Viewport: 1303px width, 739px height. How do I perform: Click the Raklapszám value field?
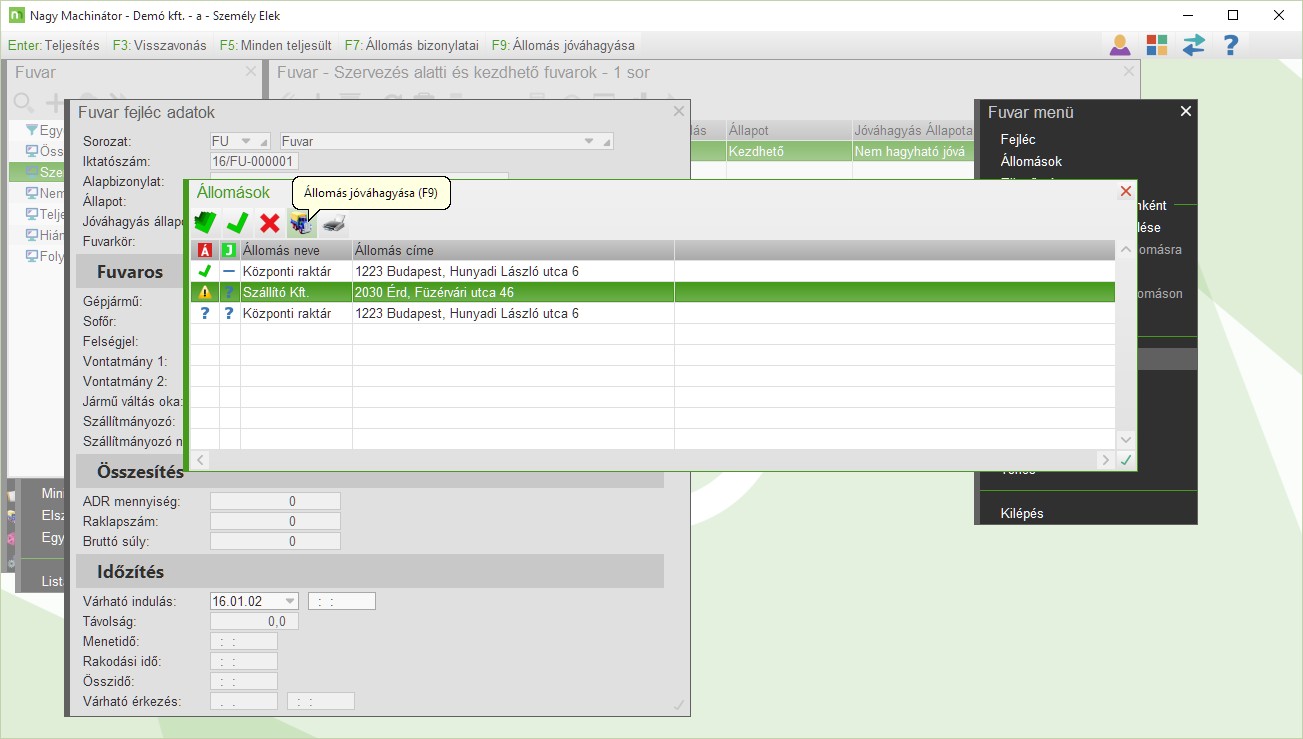point(276,521)
